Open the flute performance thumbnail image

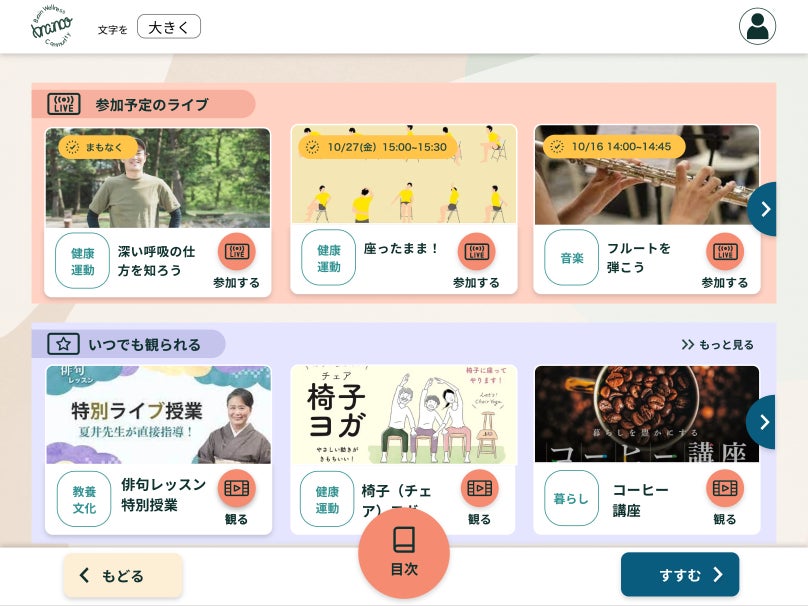[647, 175]
